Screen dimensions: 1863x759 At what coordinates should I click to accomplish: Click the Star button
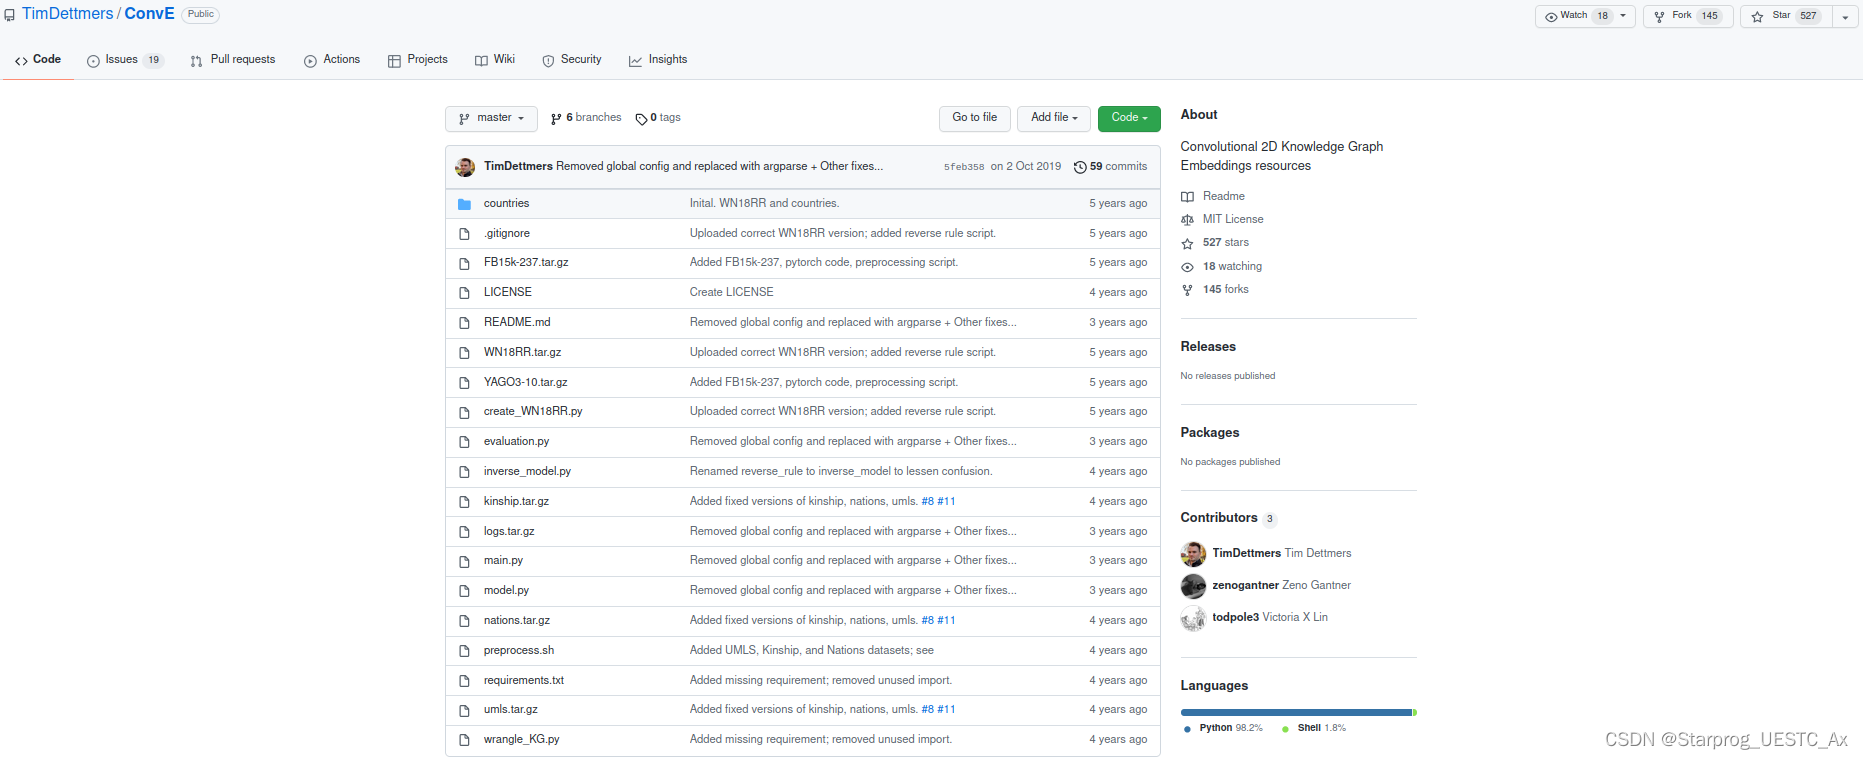pos(1786,16)
